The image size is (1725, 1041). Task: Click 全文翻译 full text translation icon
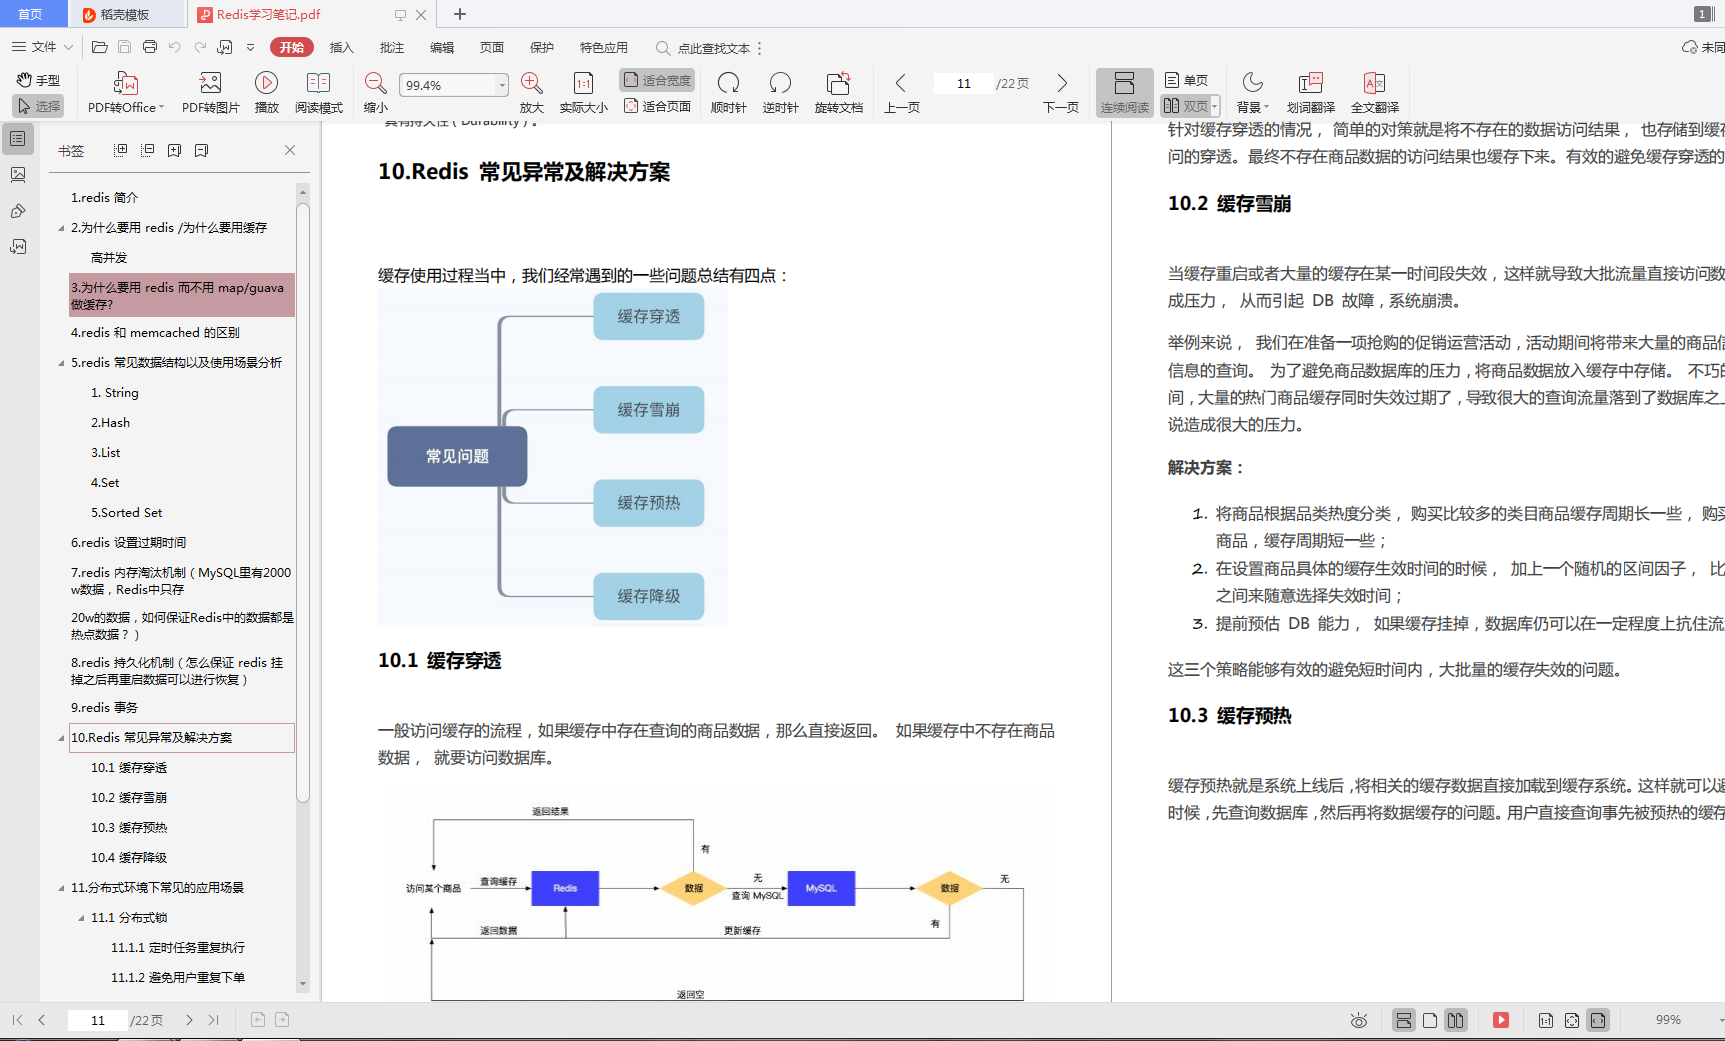[x=1375, y=92]
